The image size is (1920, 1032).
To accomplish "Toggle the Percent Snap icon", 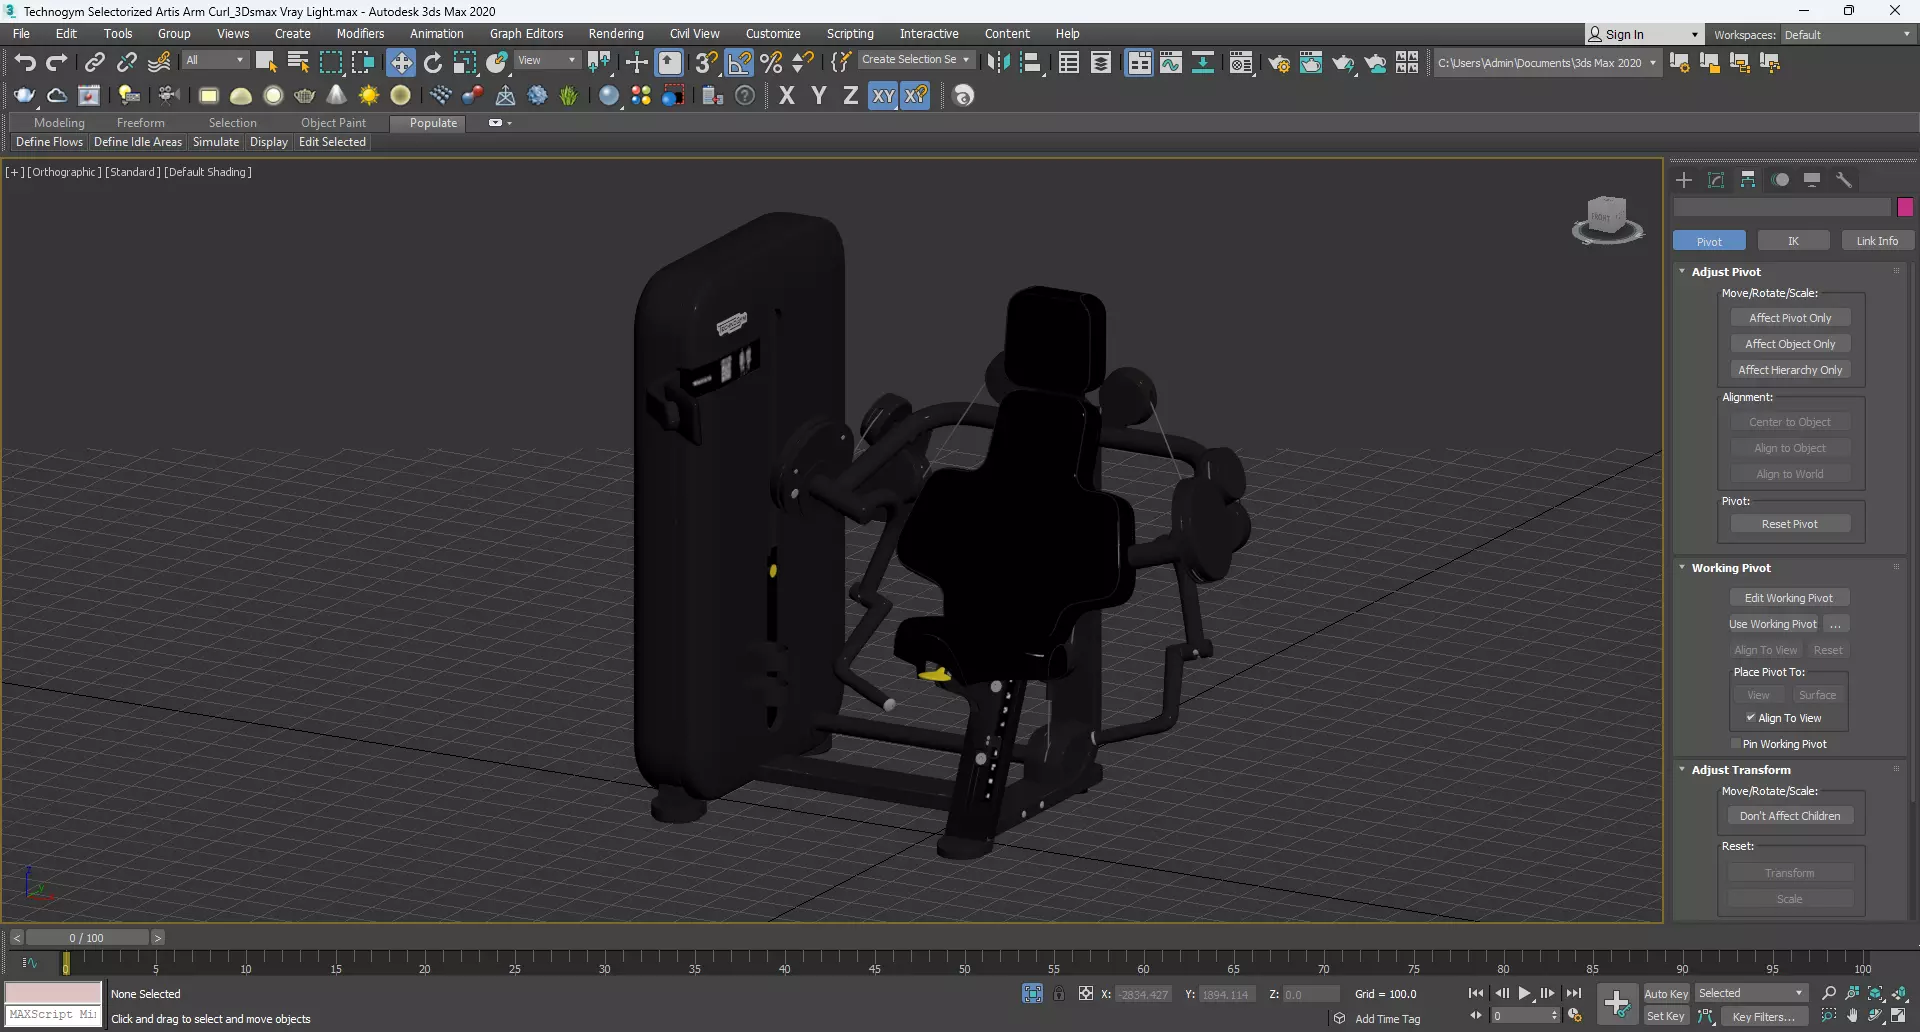I will coord(771,63).
